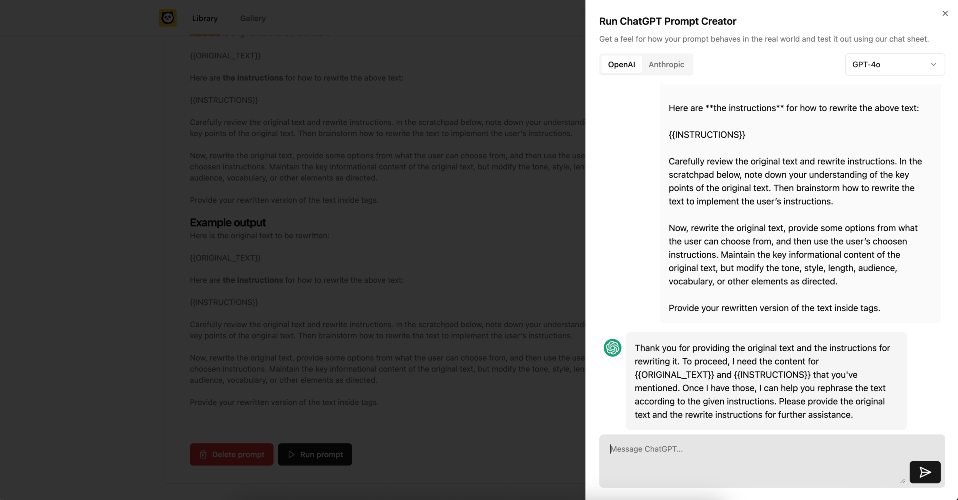Click the trash icon in Delete prompt
Screen dimensions: 958x500
tap(203, 455)
